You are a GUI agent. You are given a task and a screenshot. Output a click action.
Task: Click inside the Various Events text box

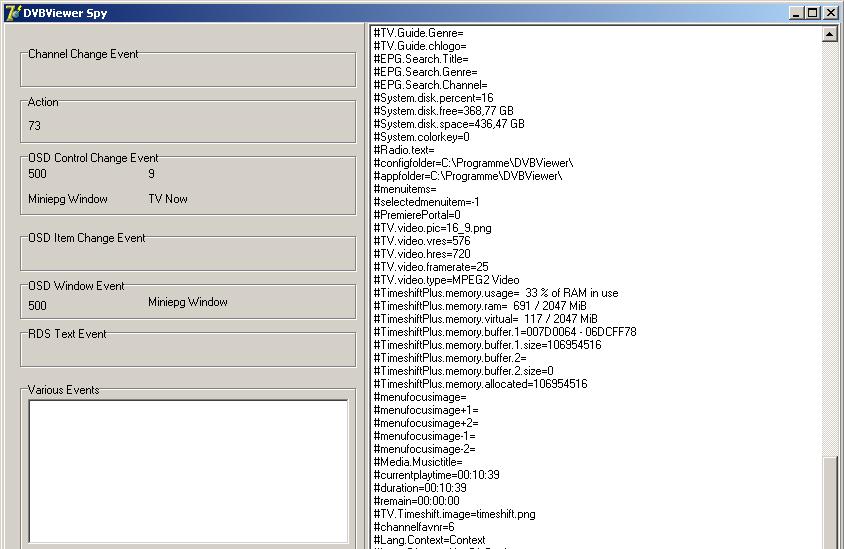pos(188,471)
